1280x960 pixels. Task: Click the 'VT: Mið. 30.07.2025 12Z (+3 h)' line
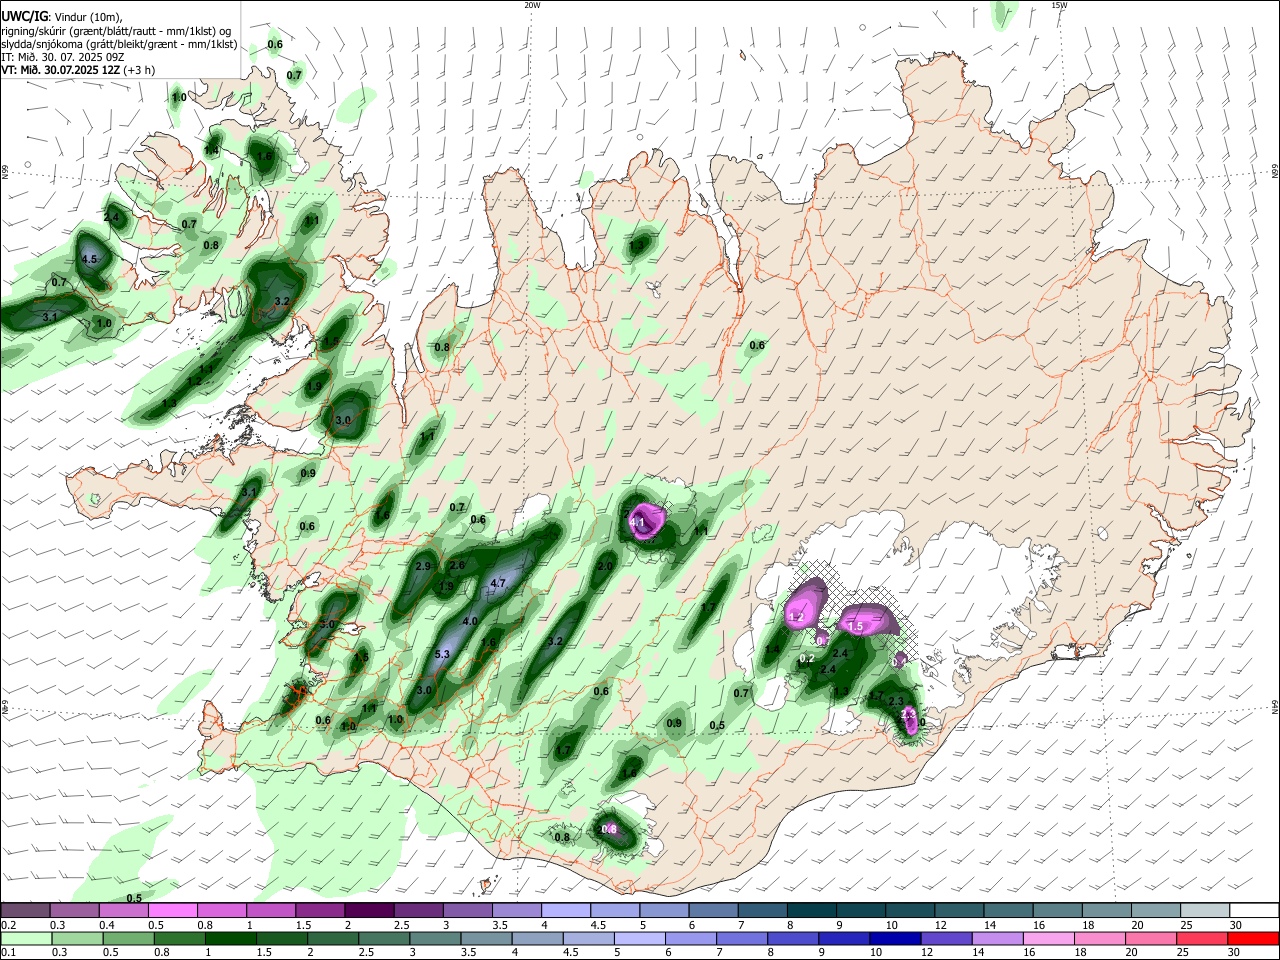[x=78, y=70]
